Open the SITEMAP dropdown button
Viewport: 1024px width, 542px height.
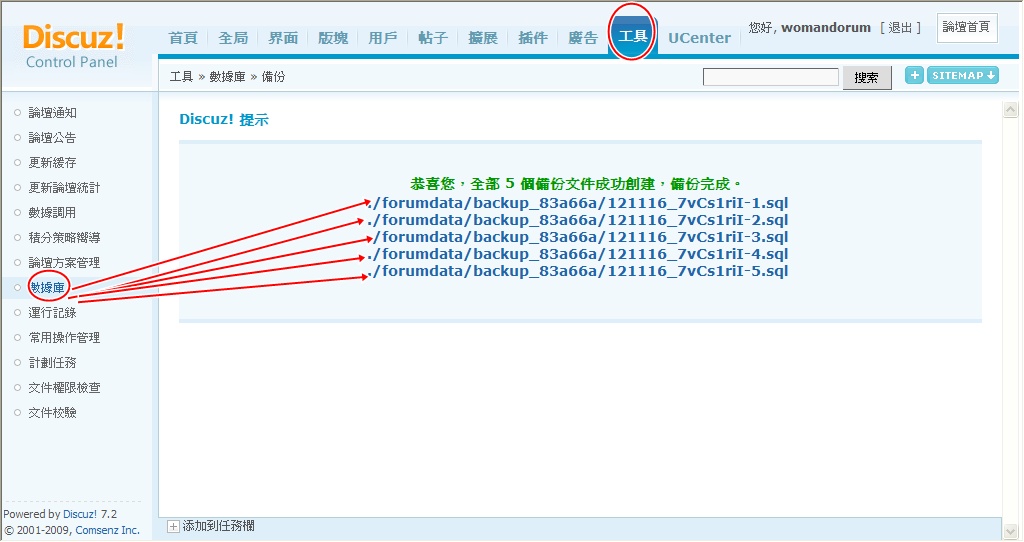(963, 76)
